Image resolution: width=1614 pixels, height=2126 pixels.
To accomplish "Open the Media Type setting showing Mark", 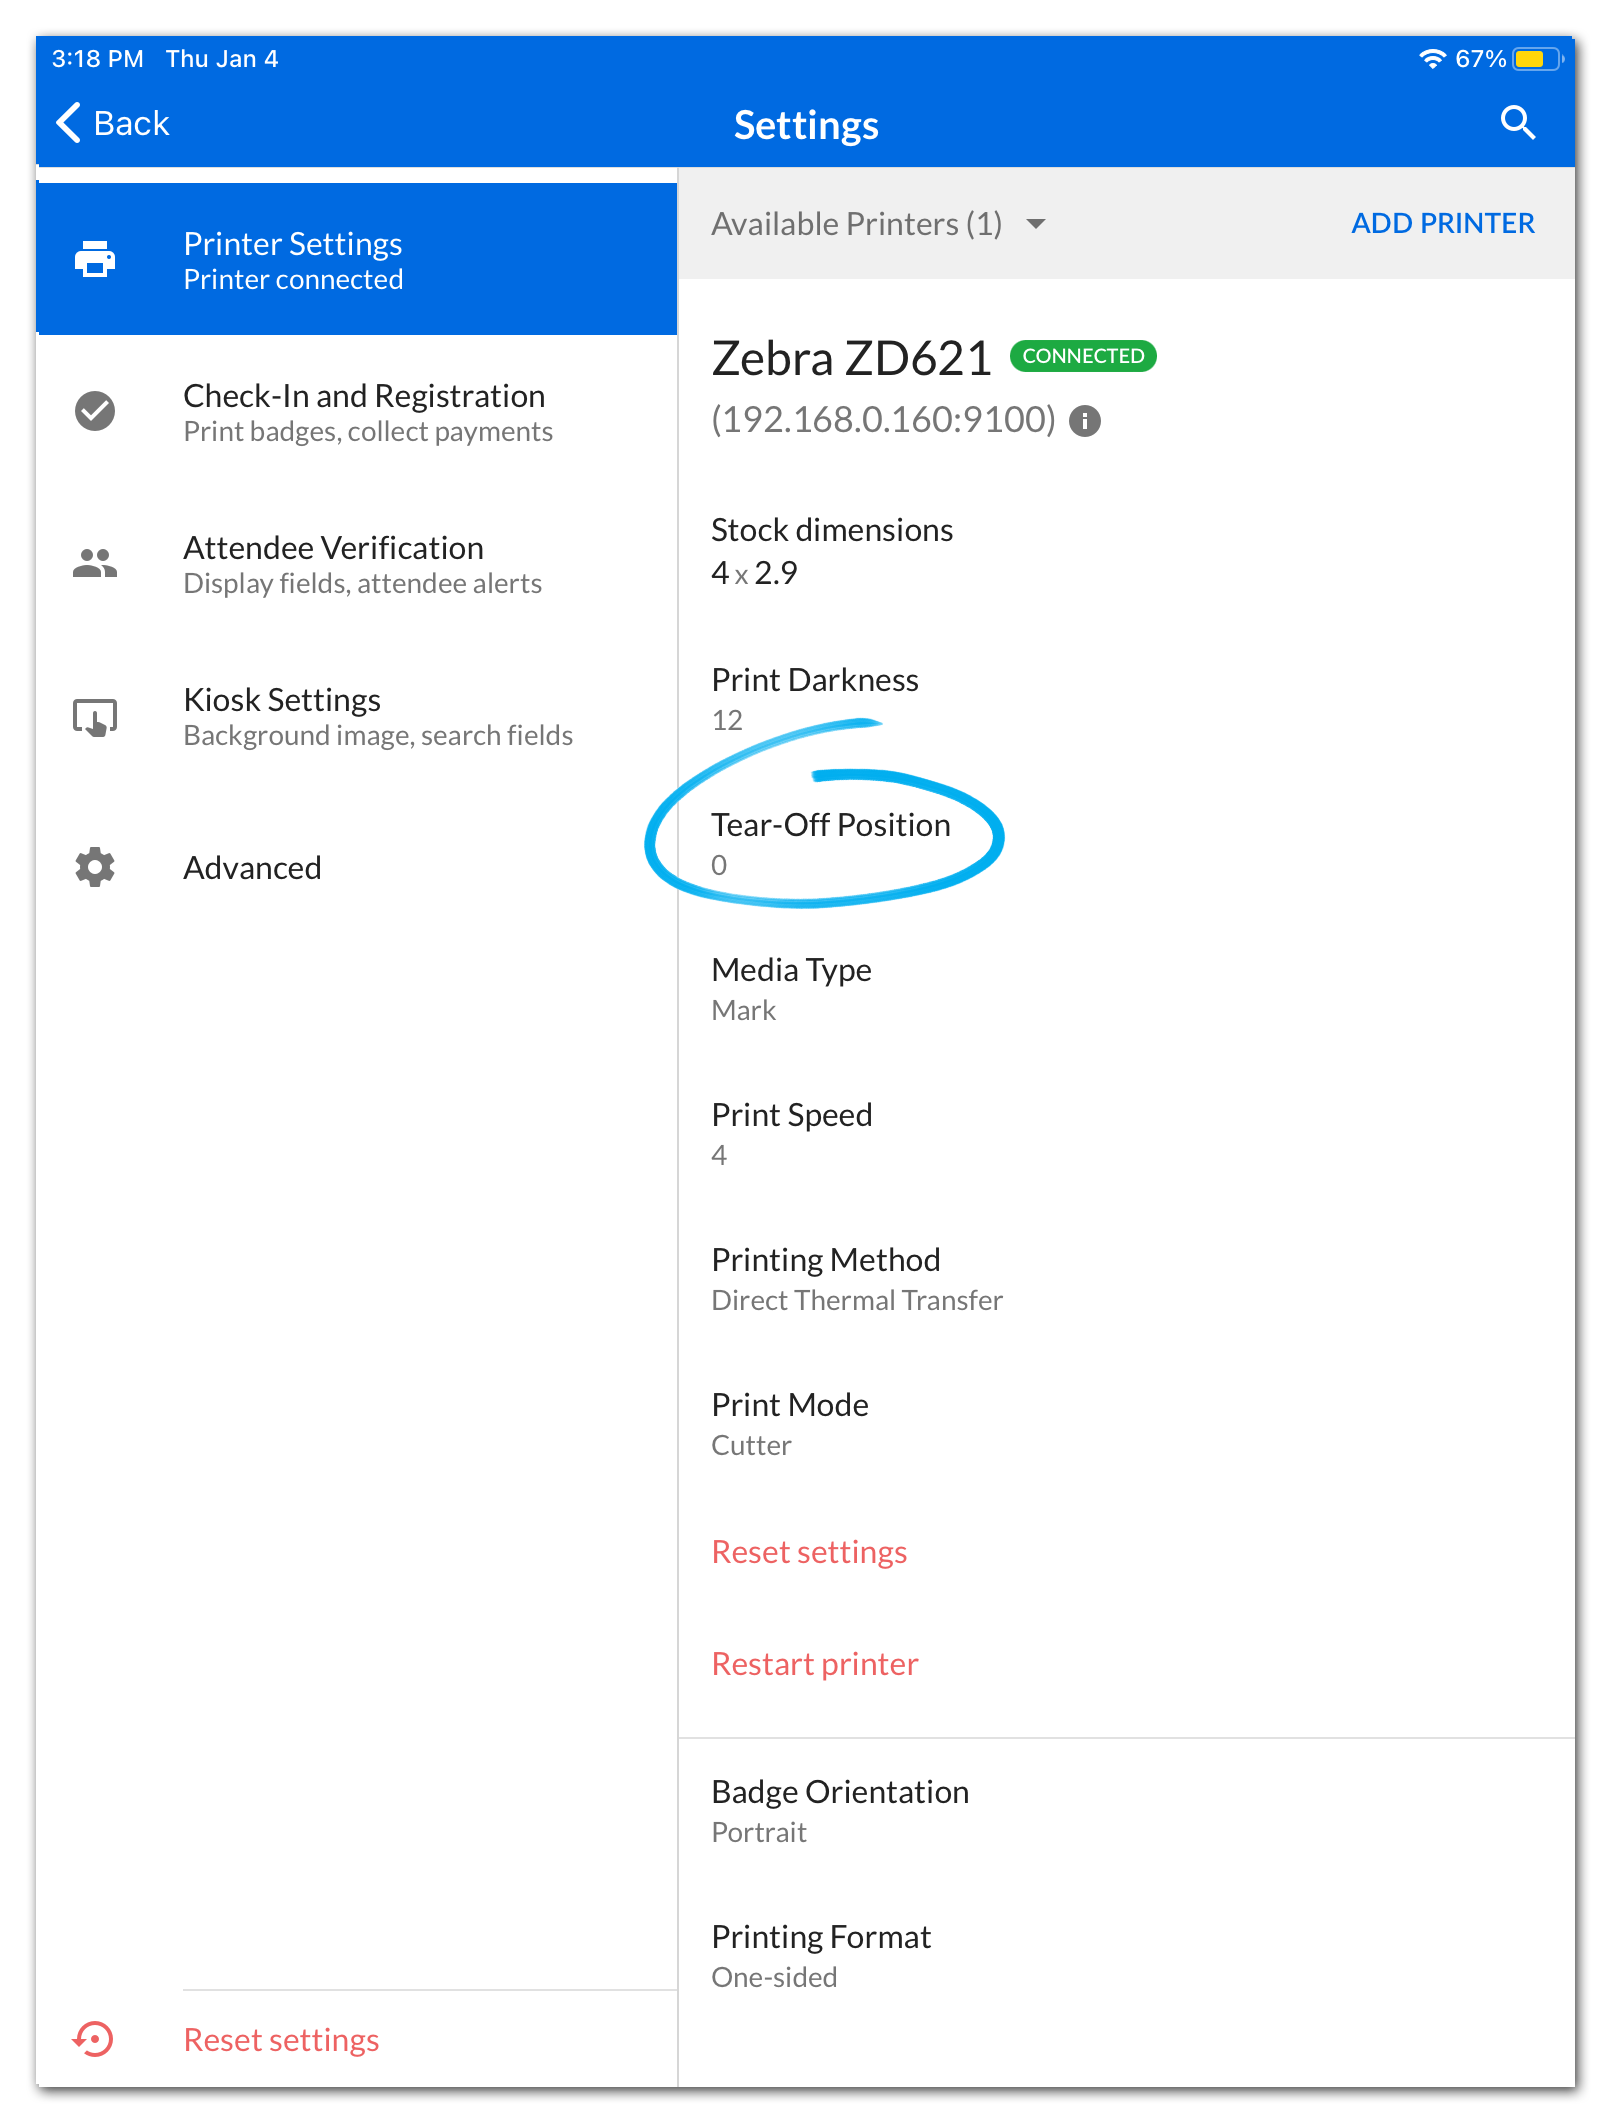I will (x=790, y=988).
